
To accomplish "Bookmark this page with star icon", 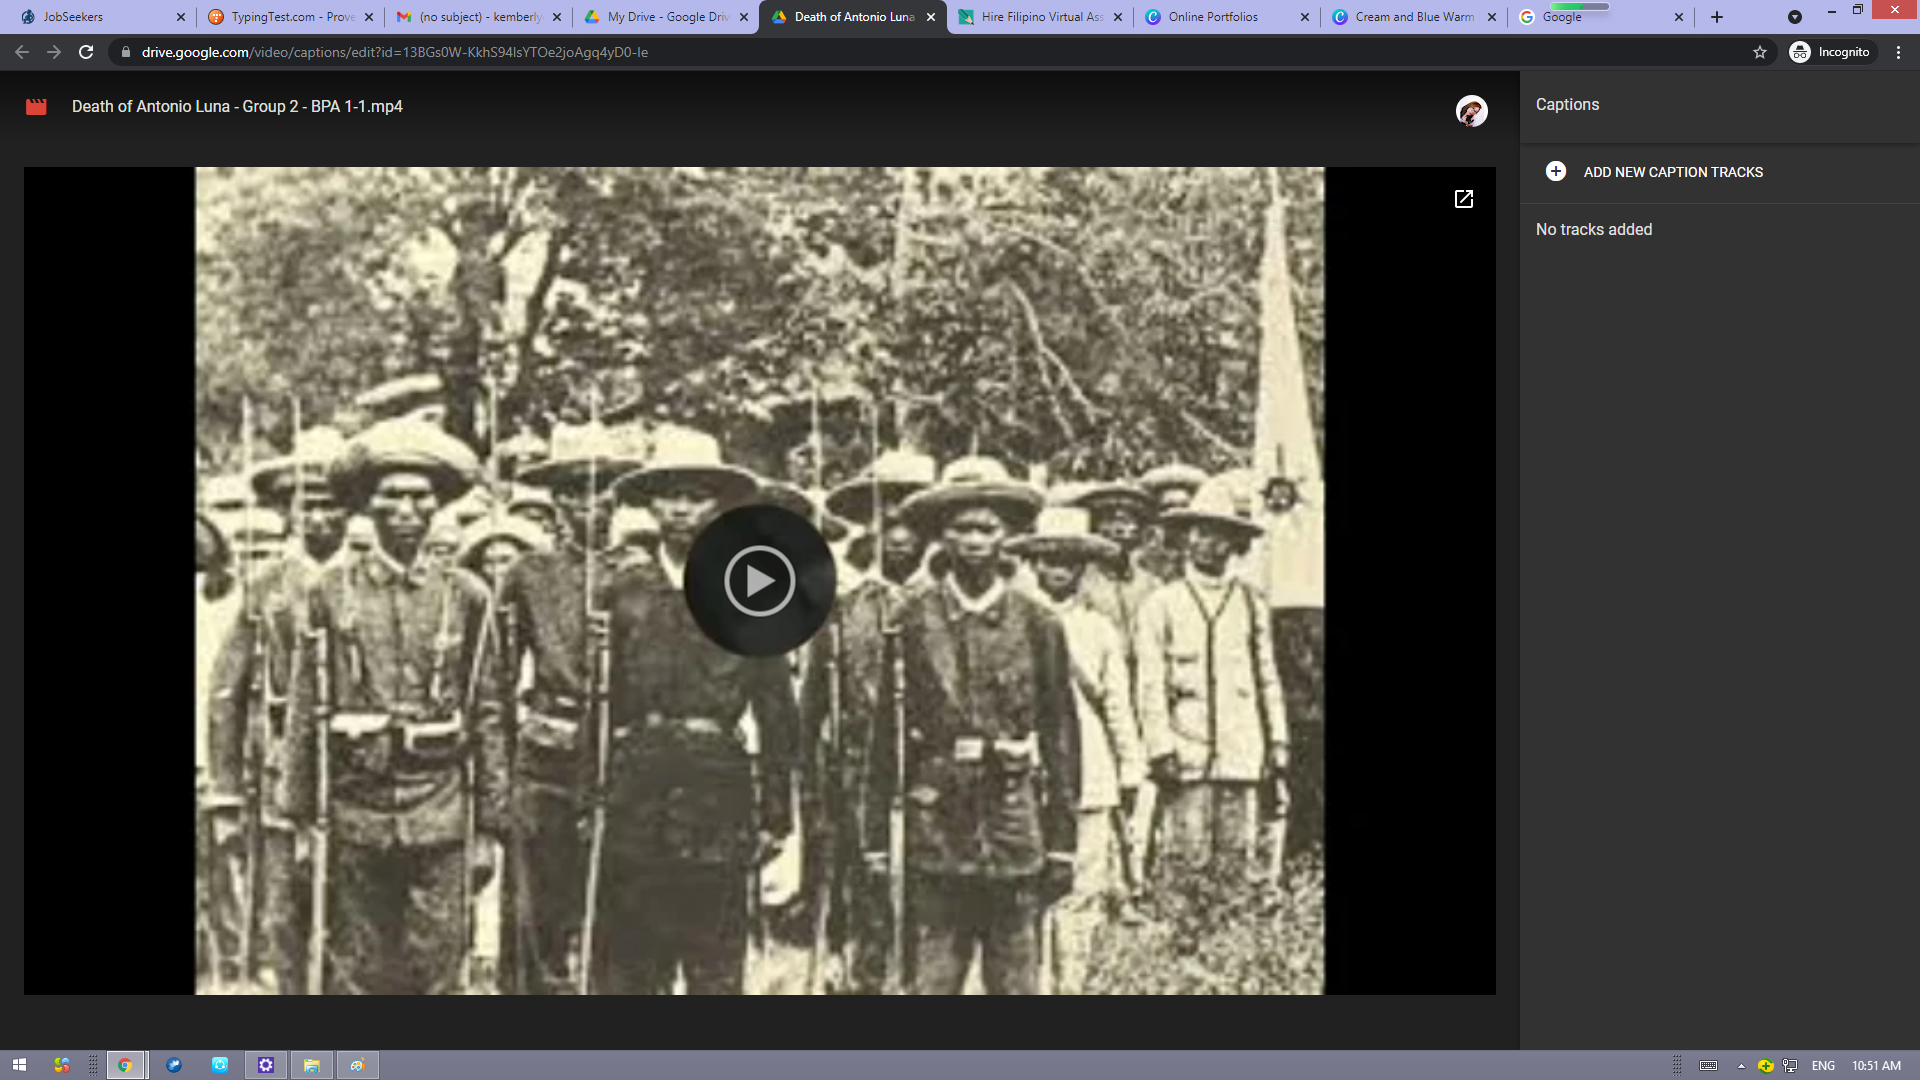I will [x=1760, y=52].
